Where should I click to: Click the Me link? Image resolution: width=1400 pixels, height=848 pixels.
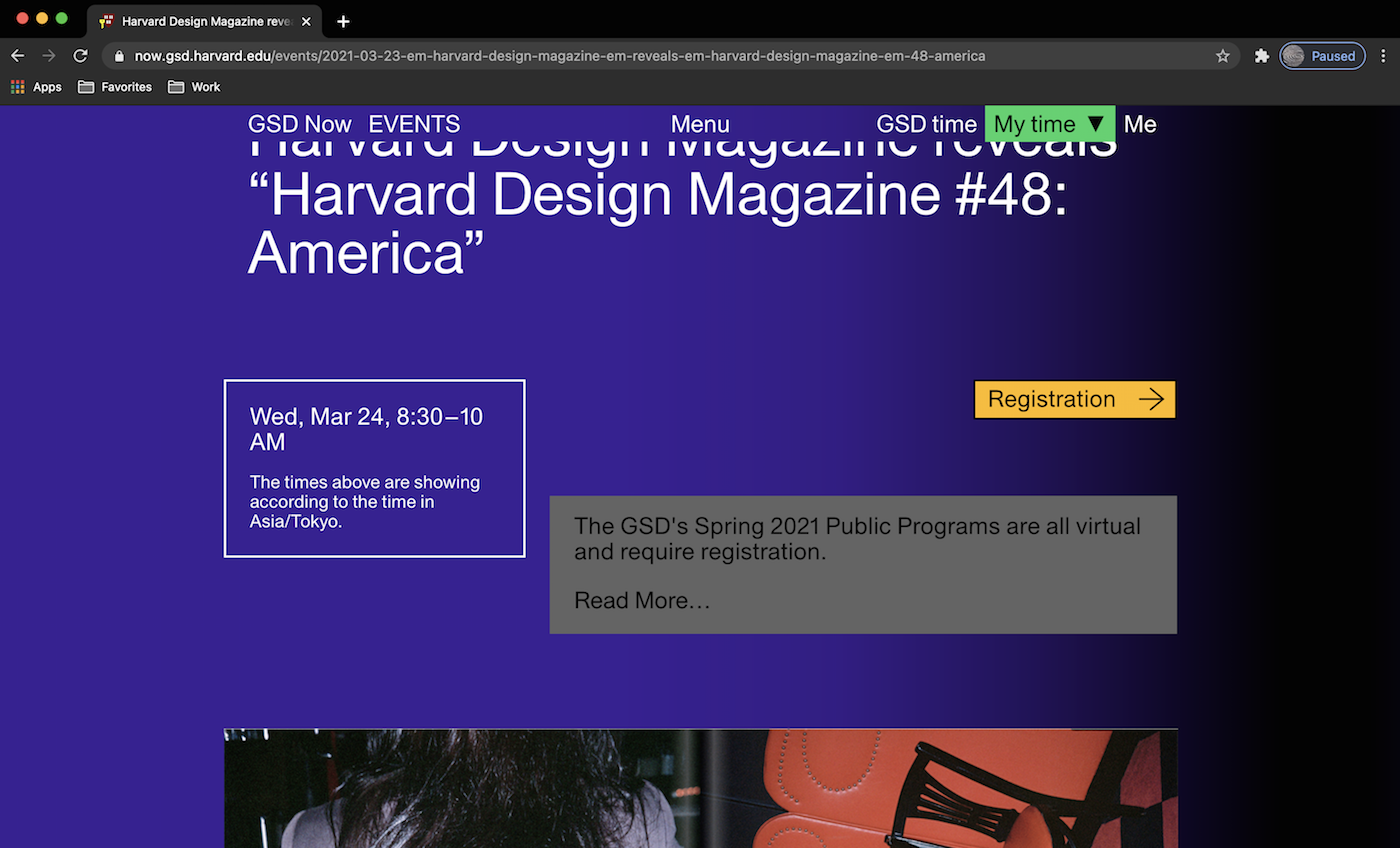tap(1140, 124)
